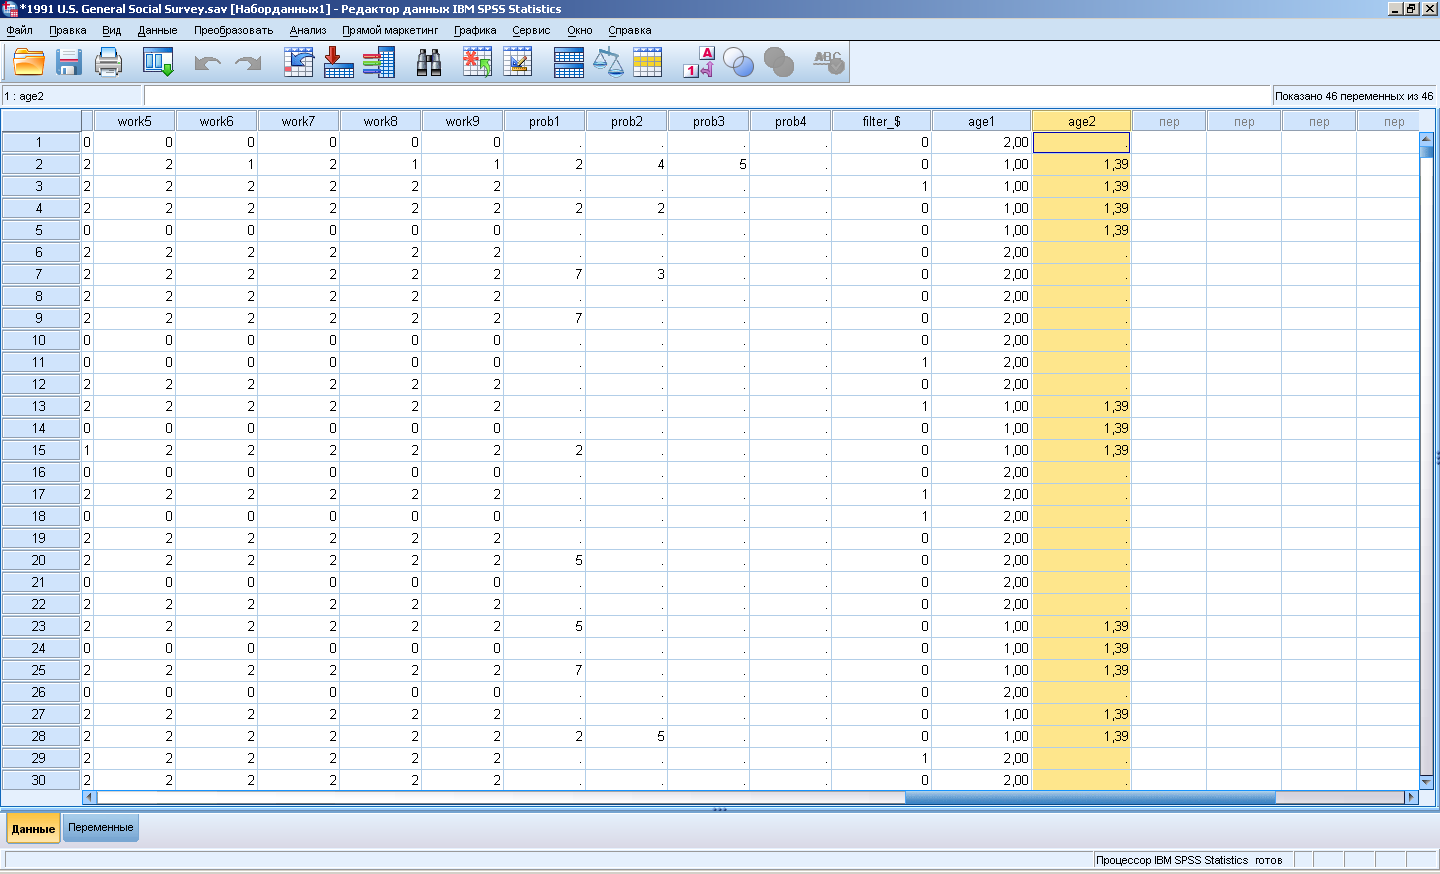
Task: Click prob1 value 7 in row 25
Action: 544,670
